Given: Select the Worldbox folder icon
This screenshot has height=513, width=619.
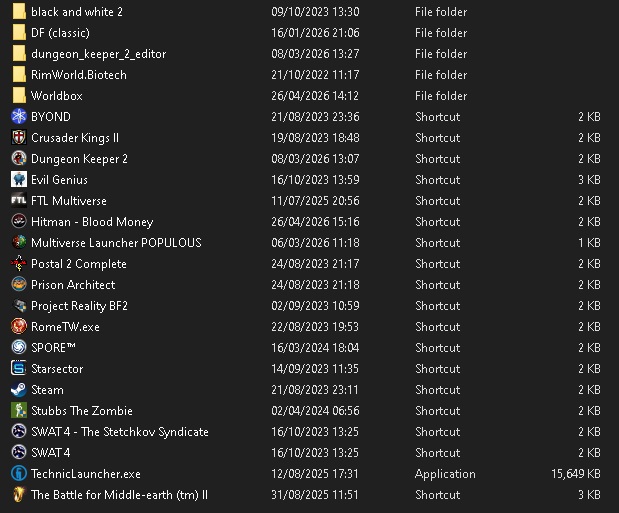Looking at the screenshot, I should pyautogui.click(x=19, y=95).
